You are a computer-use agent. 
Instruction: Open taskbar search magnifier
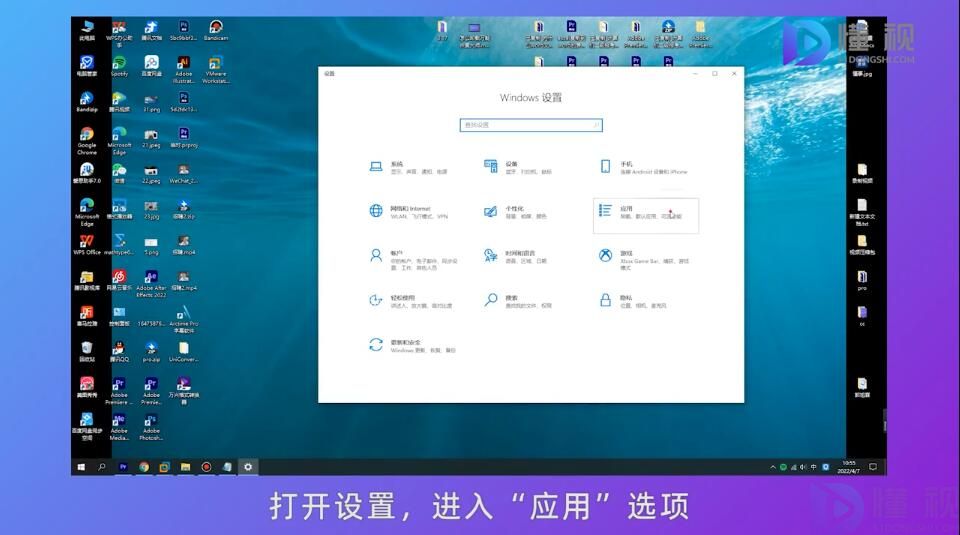pos(102,467)
